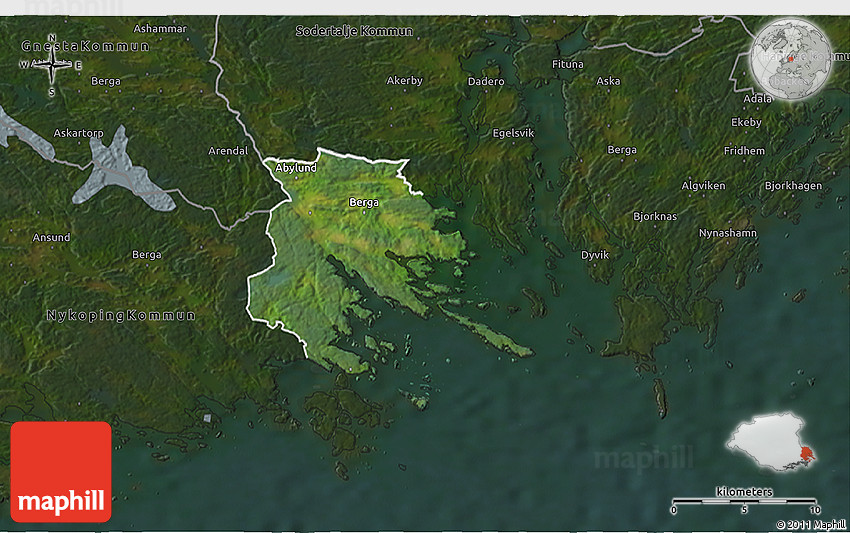Viewport: 850px width, 533px height.
Task: Click the compass rose icon
Action: 51,67
